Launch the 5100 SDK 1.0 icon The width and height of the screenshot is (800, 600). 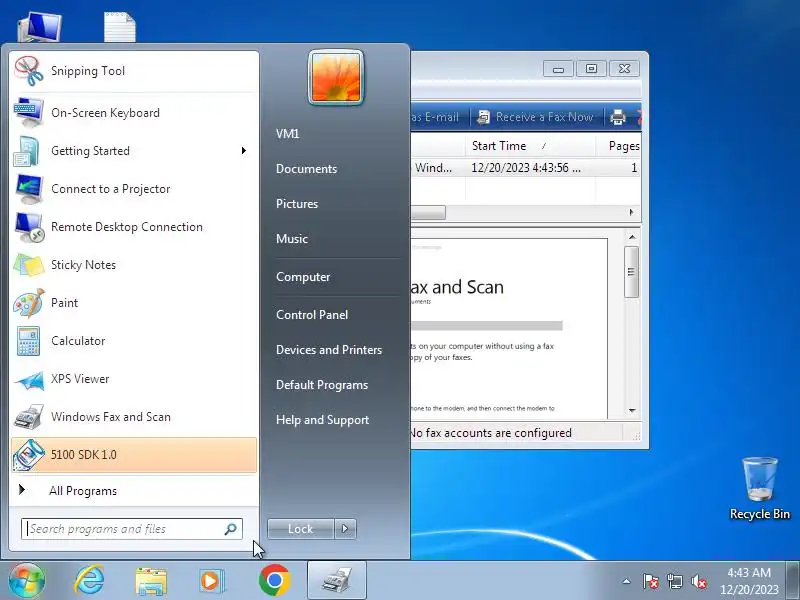click(29, 455)
